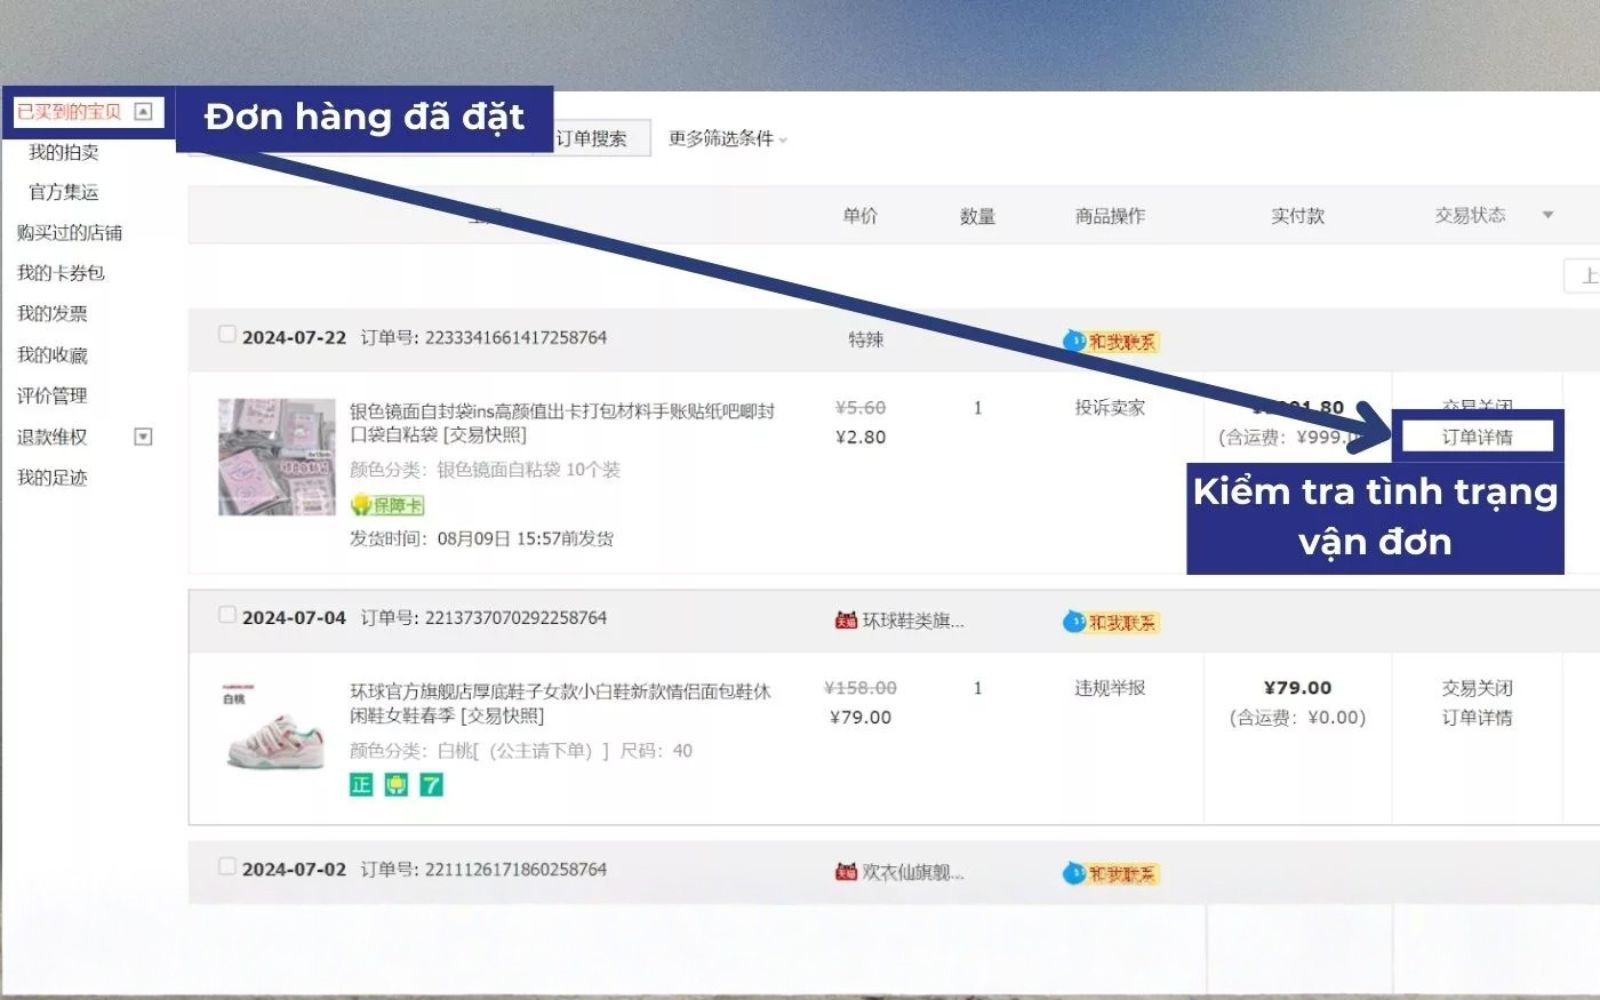This screenshot has height=1000, width=1600.
Task: Open the white sneaker product thumbnail
Action: [x=277, y=738]
